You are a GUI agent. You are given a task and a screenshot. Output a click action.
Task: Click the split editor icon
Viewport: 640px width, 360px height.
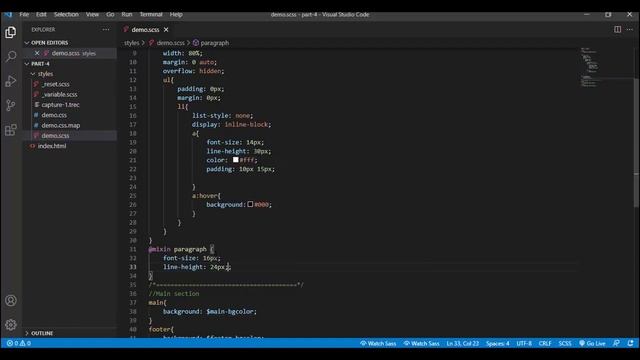tap(617, 29)
